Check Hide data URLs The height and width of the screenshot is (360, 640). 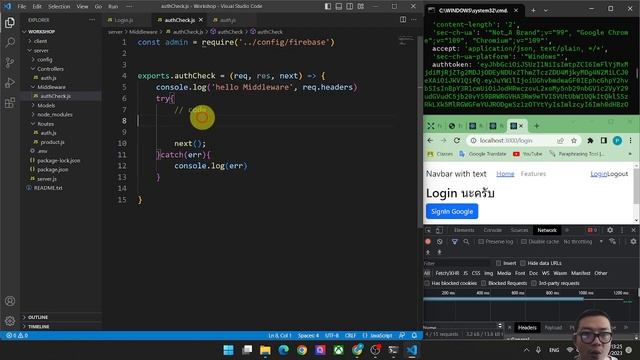point(523,263)
